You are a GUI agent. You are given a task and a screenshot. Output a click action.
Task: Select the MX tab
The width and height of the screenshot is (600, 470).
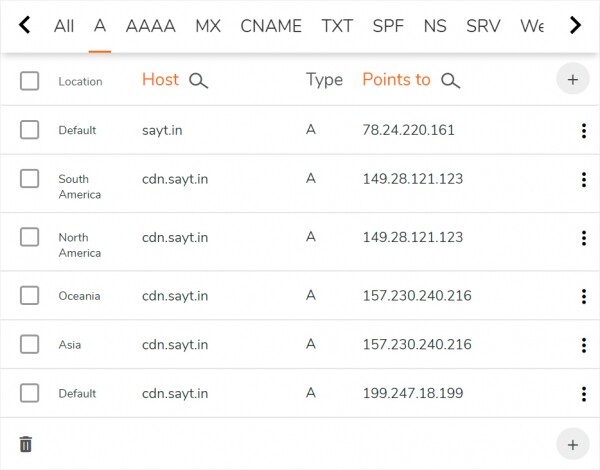[x=208, y=26]
